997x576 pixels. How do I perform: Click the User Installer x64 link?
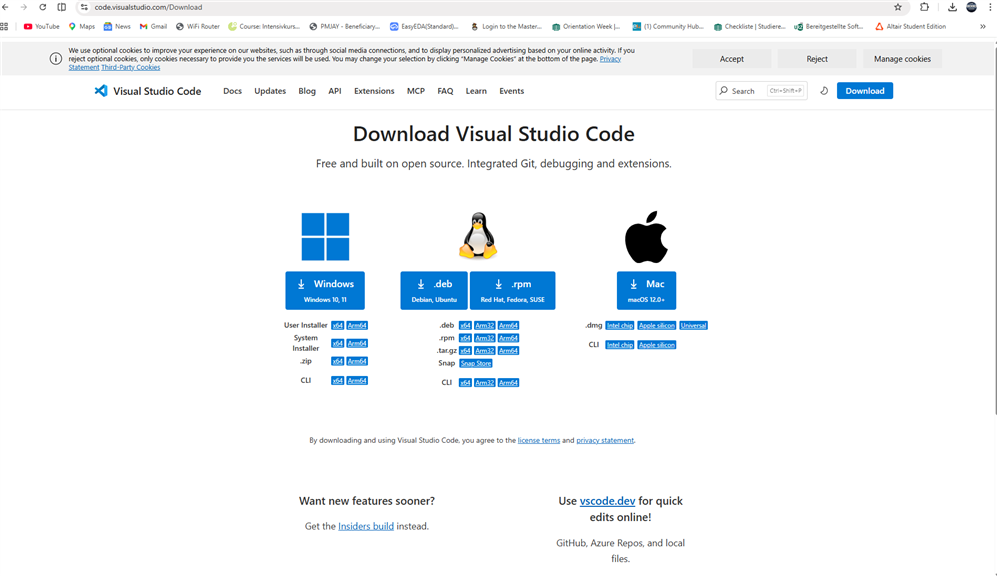click(337, 326)
